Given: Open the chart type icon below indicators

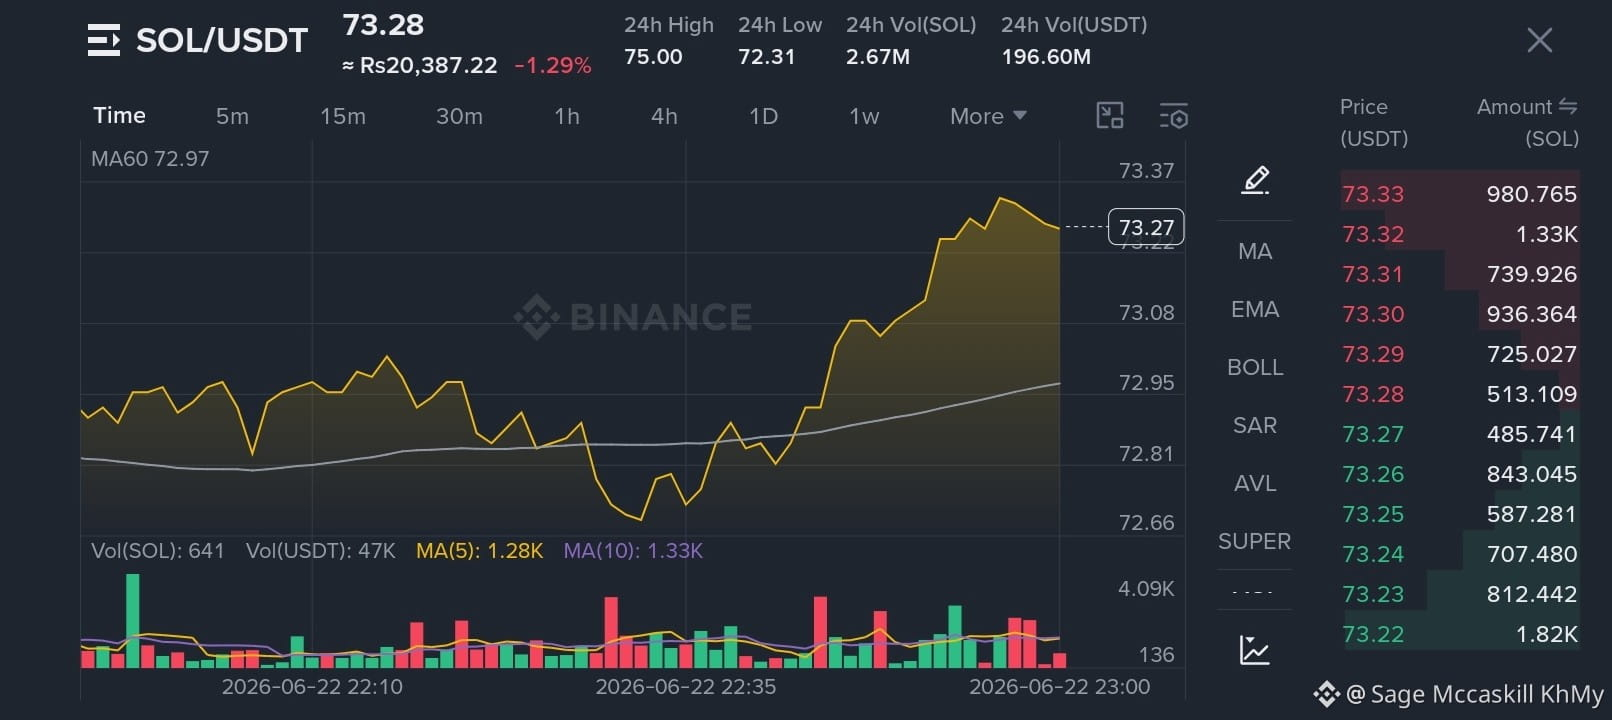Looking at the screenshot, I should pyautogui.click(x=1254, y=650).
